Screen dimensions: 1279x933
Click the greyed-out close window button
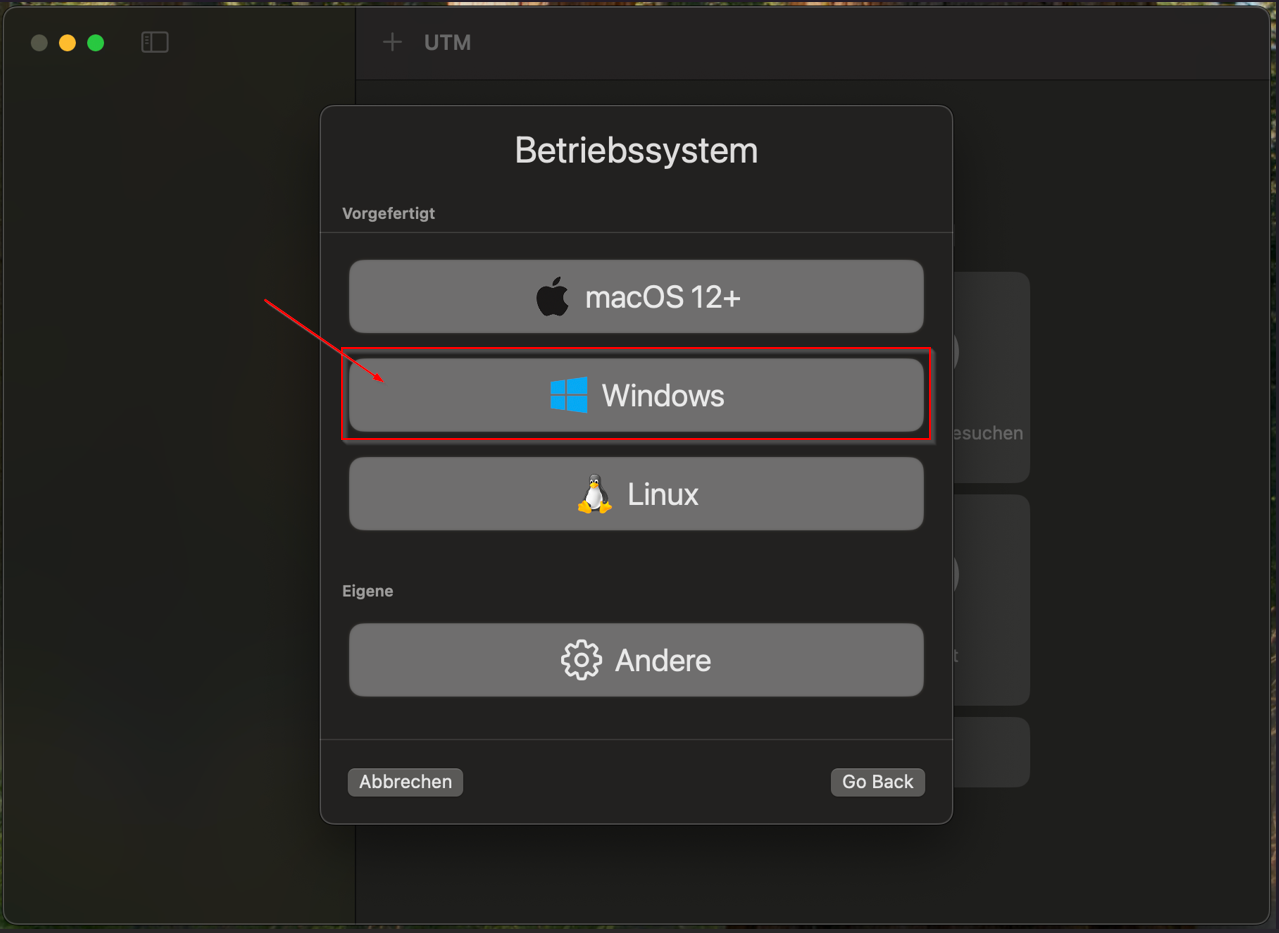[x=39, y=43]
